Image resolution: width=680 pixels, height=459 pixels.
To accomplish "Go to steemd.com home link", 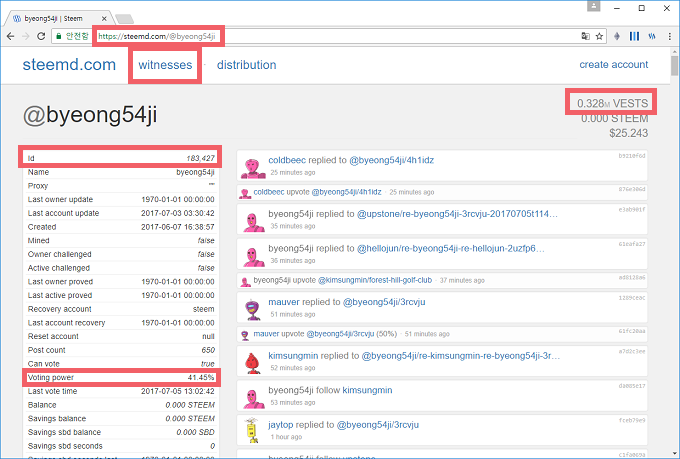I will tap(69, 65).
